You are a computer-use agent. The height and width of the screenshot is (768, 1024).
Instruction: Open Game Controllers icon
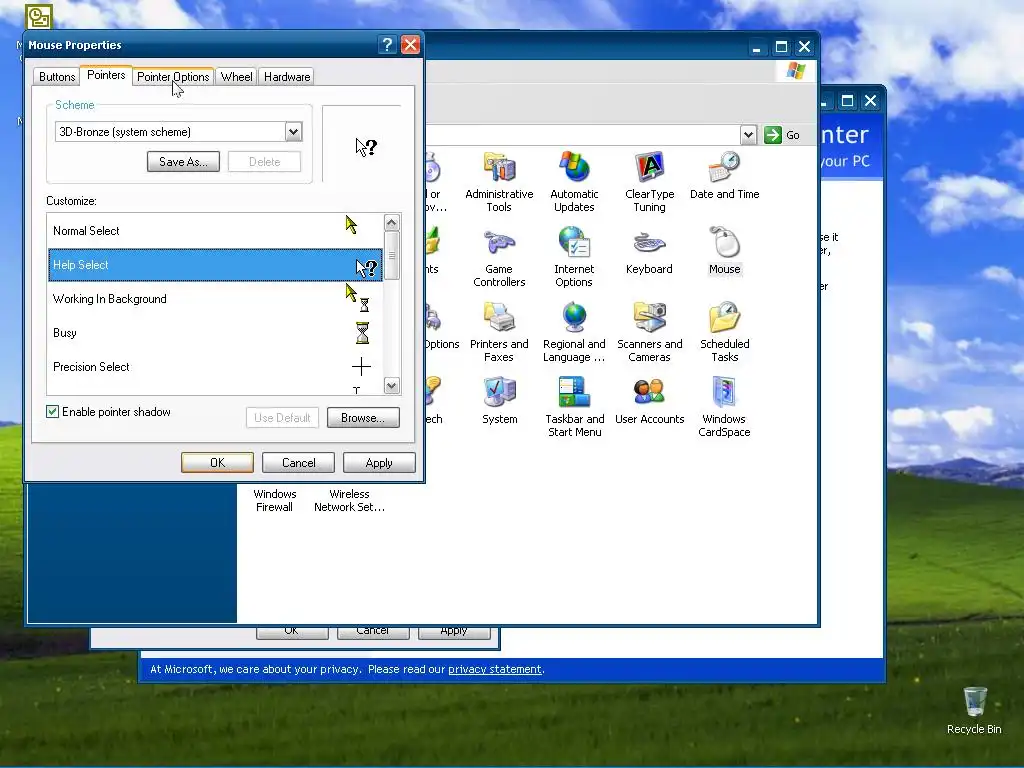click(x=499, y=257)
